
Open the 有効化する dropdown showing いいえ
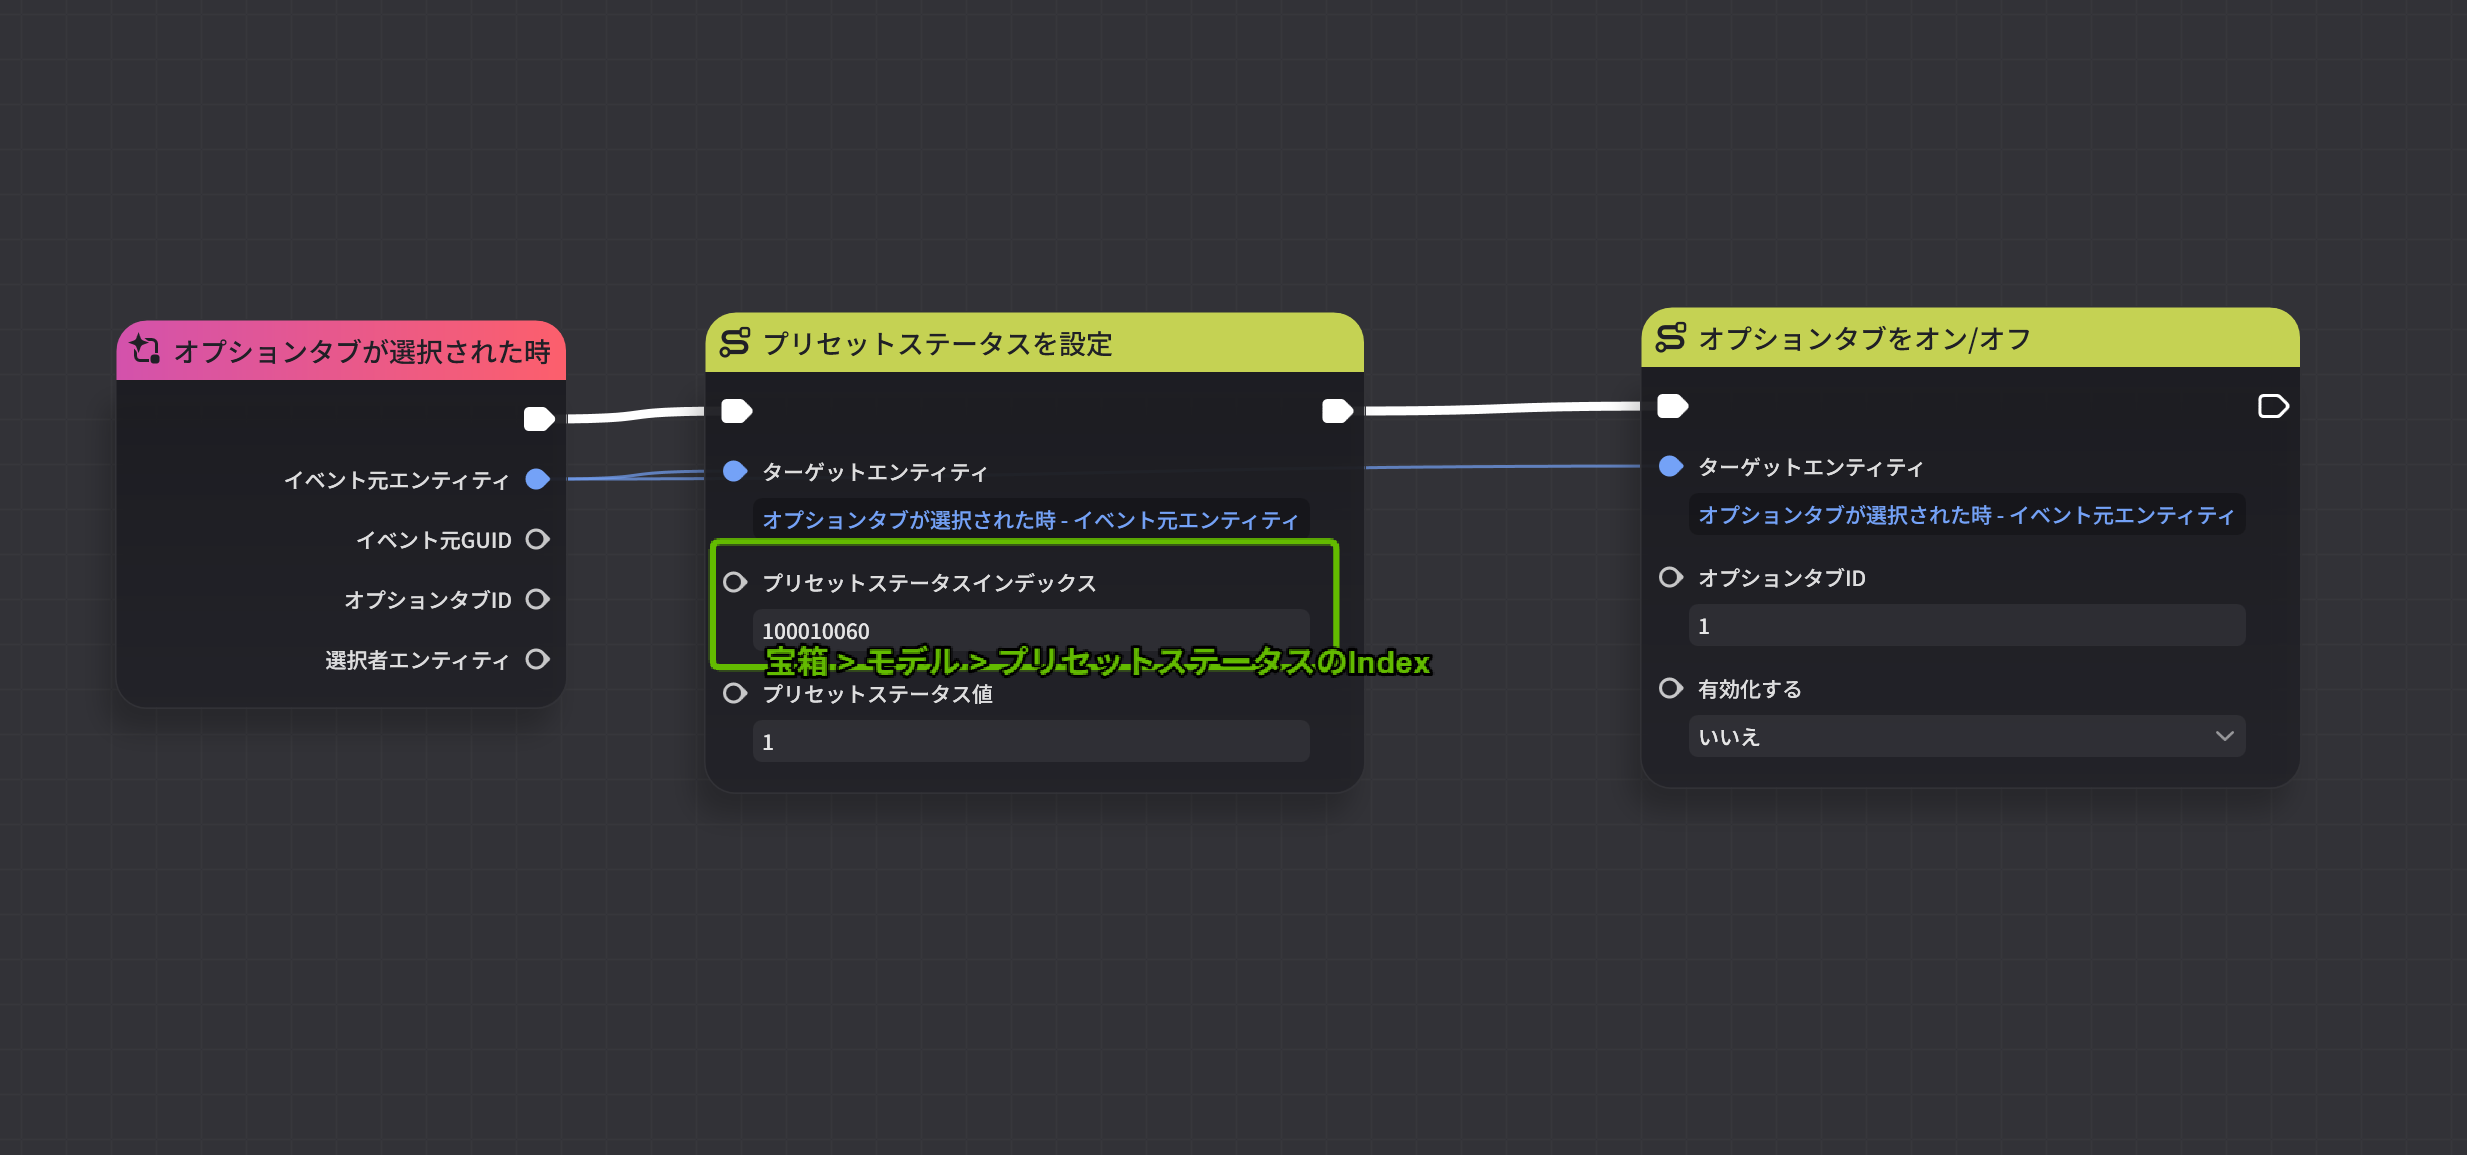1965,737
